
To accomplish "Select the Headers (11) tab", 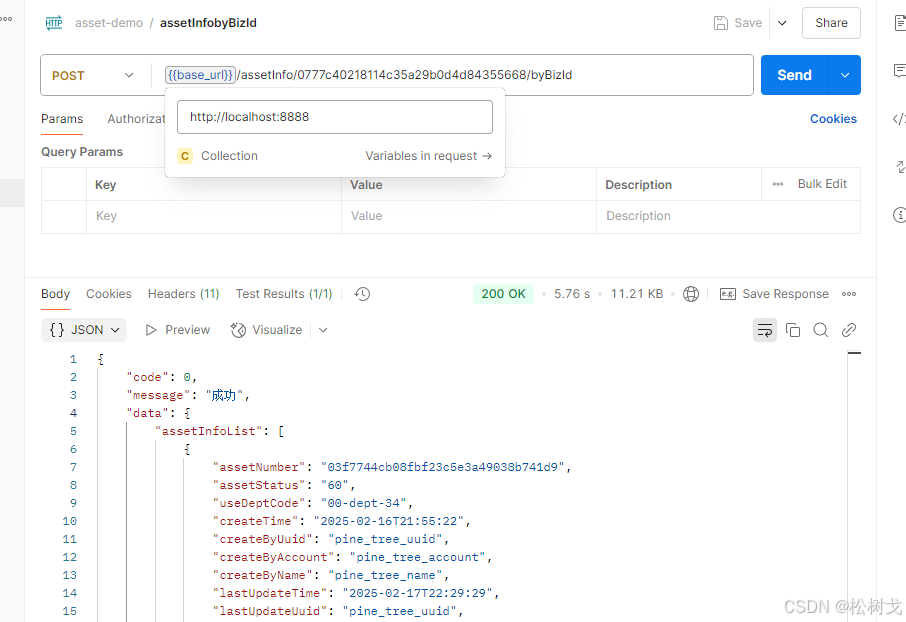I will (x=183, y=294).
